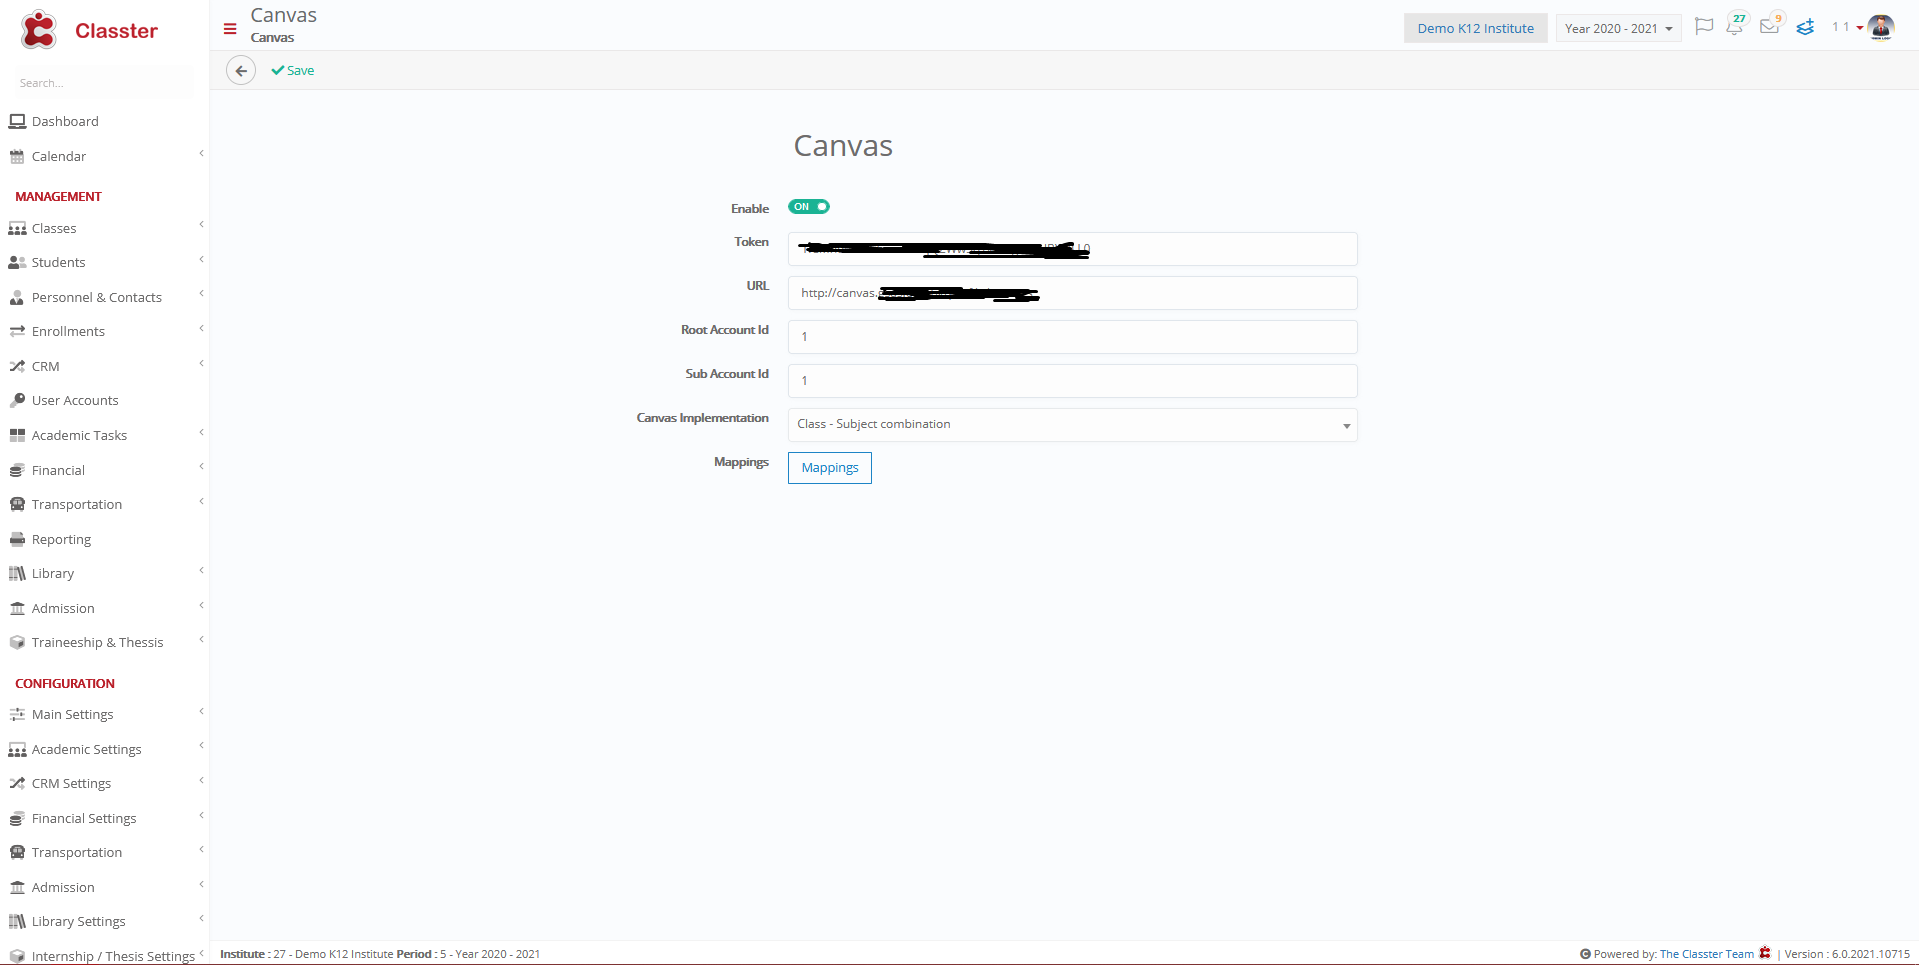Click the Library books icon
The width and height of the screenshot is (1919, 965).
coord(17,573)
